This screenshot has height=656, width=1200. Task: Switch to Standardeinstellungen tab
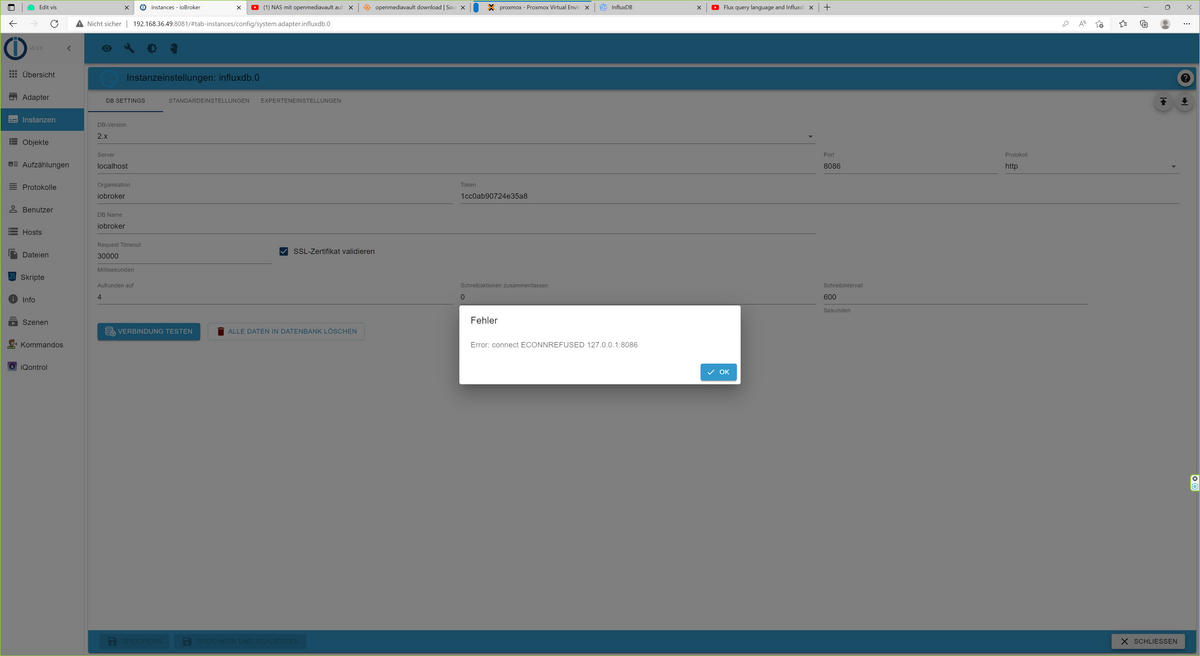(209, 101)
